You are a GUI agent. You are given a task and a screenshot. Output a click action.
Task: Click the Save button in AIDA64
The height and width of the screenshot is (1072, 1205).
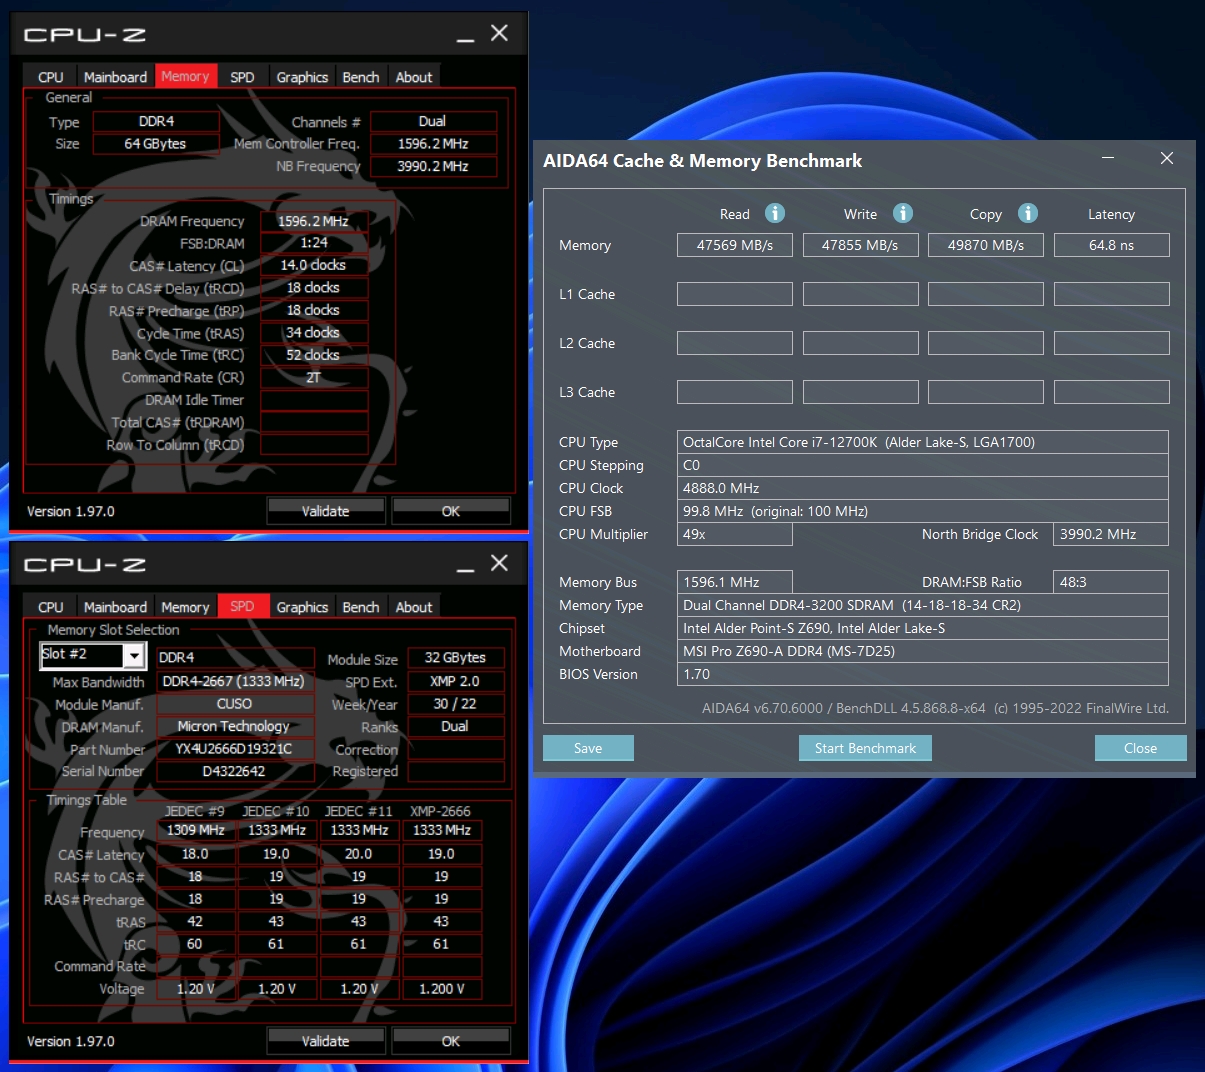[x=588, y=748]
